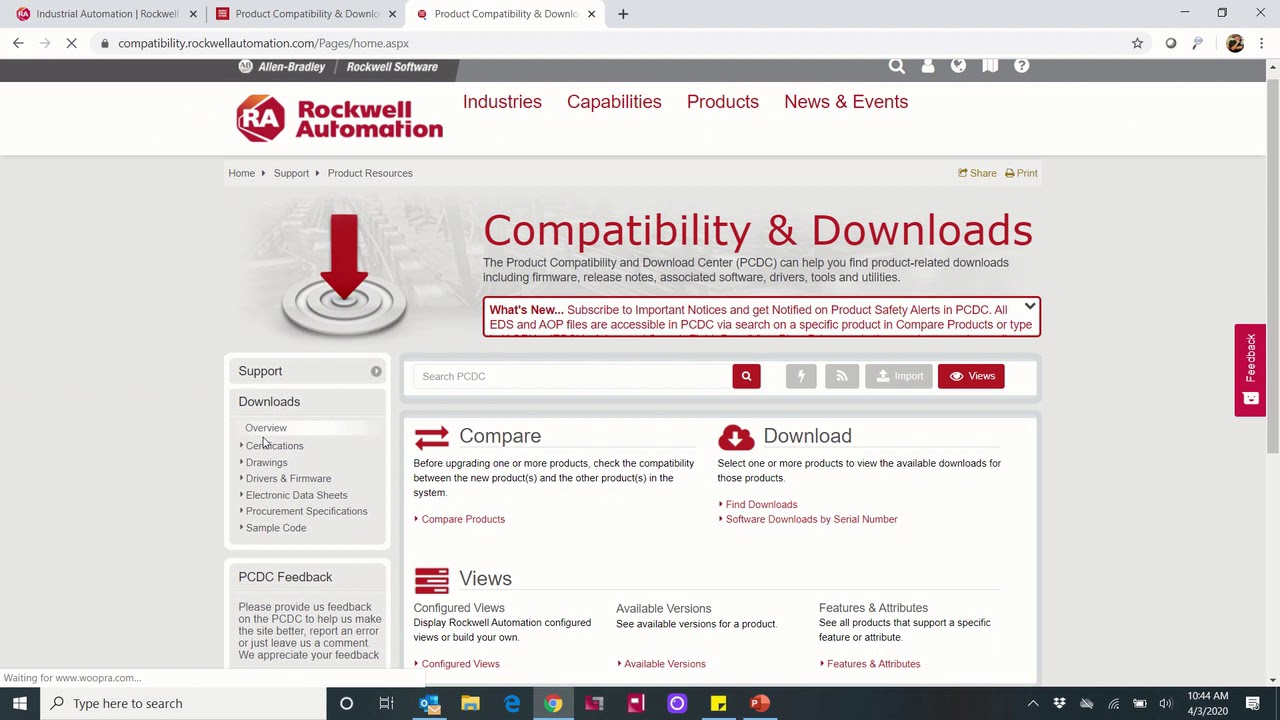The height and width of the screenshot is (720, 1280).
Task: Open the Capabilities menu
Action: 614,102
